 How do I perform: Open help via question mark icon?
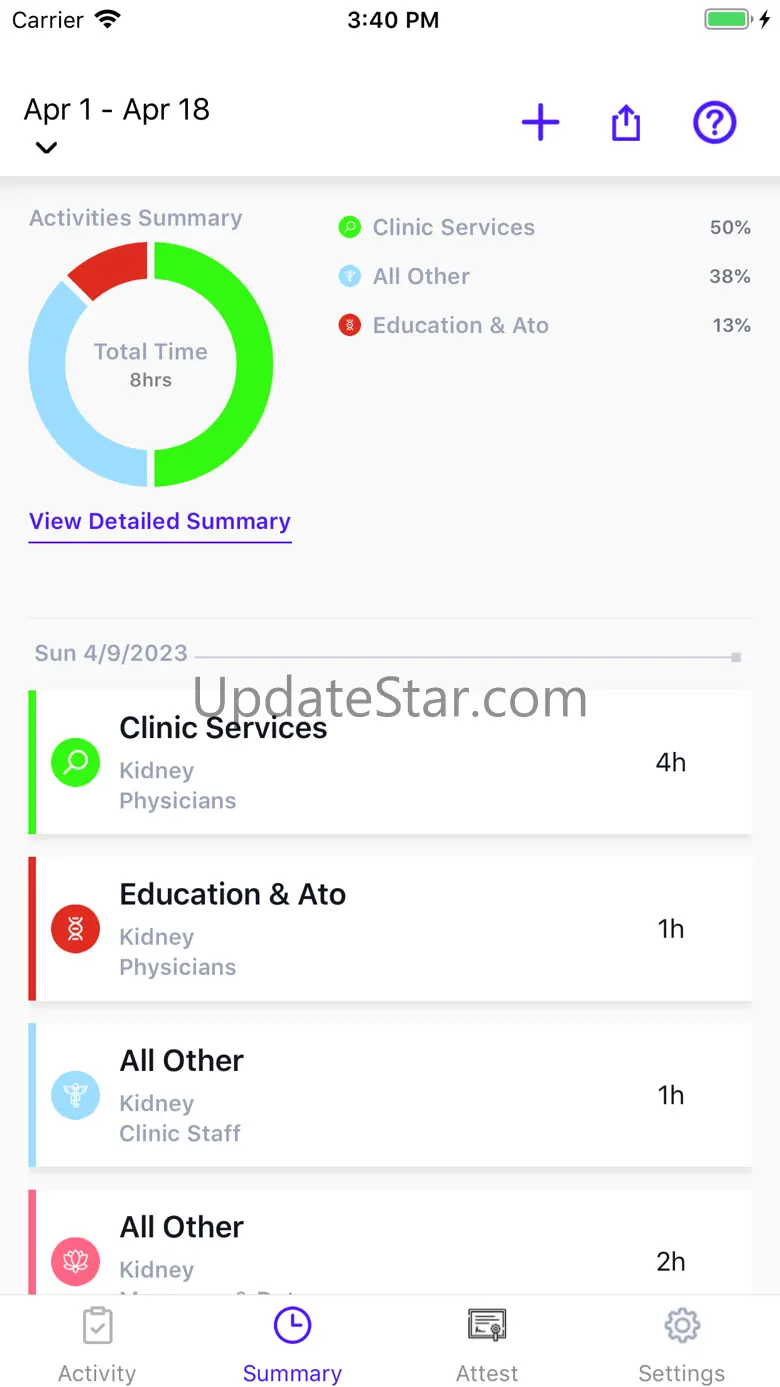click(x=715, y=123)
